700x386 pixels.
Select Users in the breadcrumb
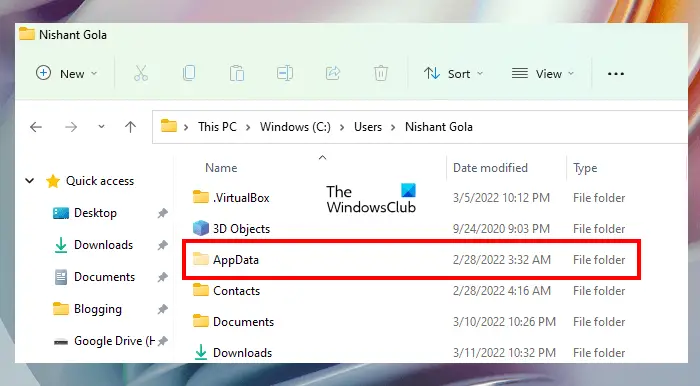click(x=368, y=127)
